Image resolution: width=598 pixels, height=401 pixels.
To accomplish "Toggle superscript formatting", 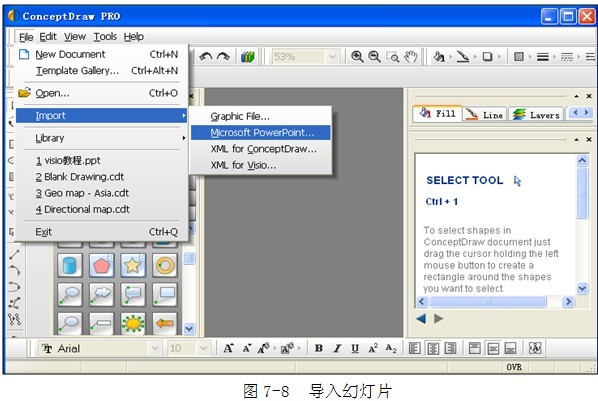I will [x=373, y=348].
